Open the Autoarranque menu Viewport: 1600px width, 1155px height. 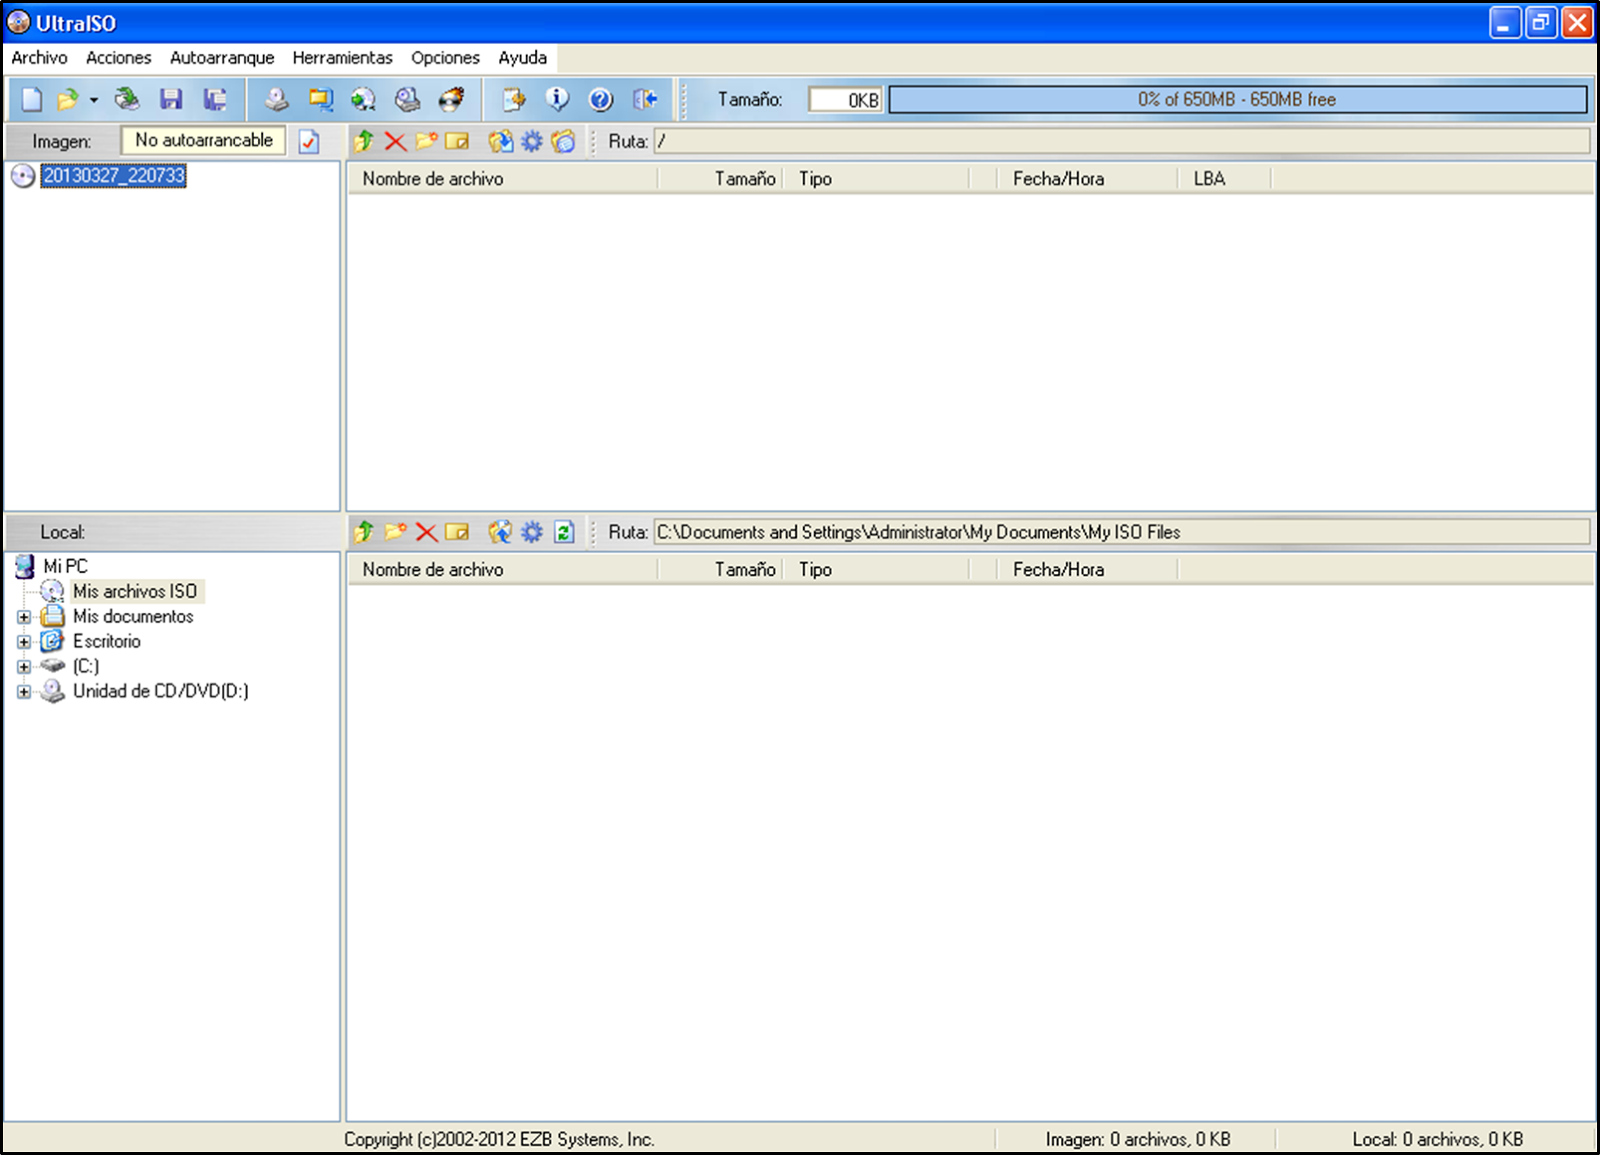click(222, 57)
